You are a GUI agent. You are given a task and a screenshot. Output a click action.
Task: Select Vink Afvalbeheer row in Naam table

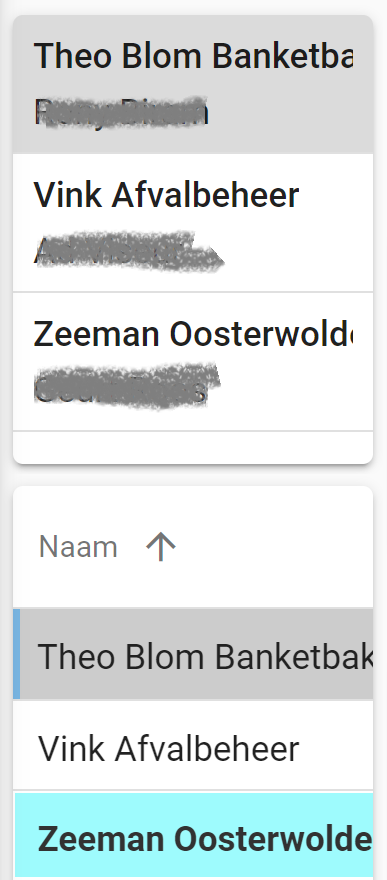[193, 746]
